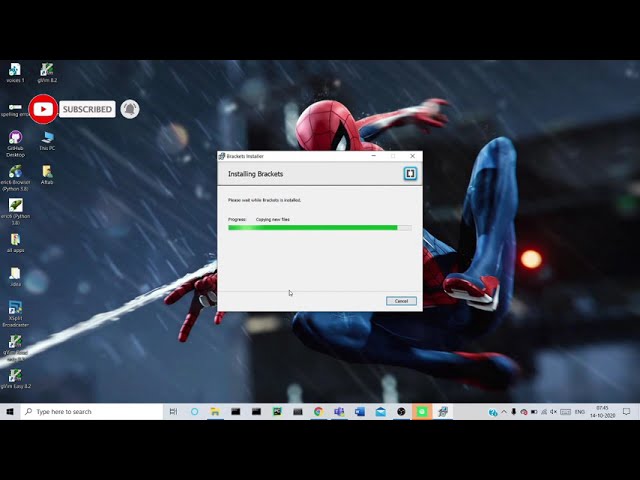Select the 'voices 1' desktop file
The image size is (640, 480).
tap(15, 73)
